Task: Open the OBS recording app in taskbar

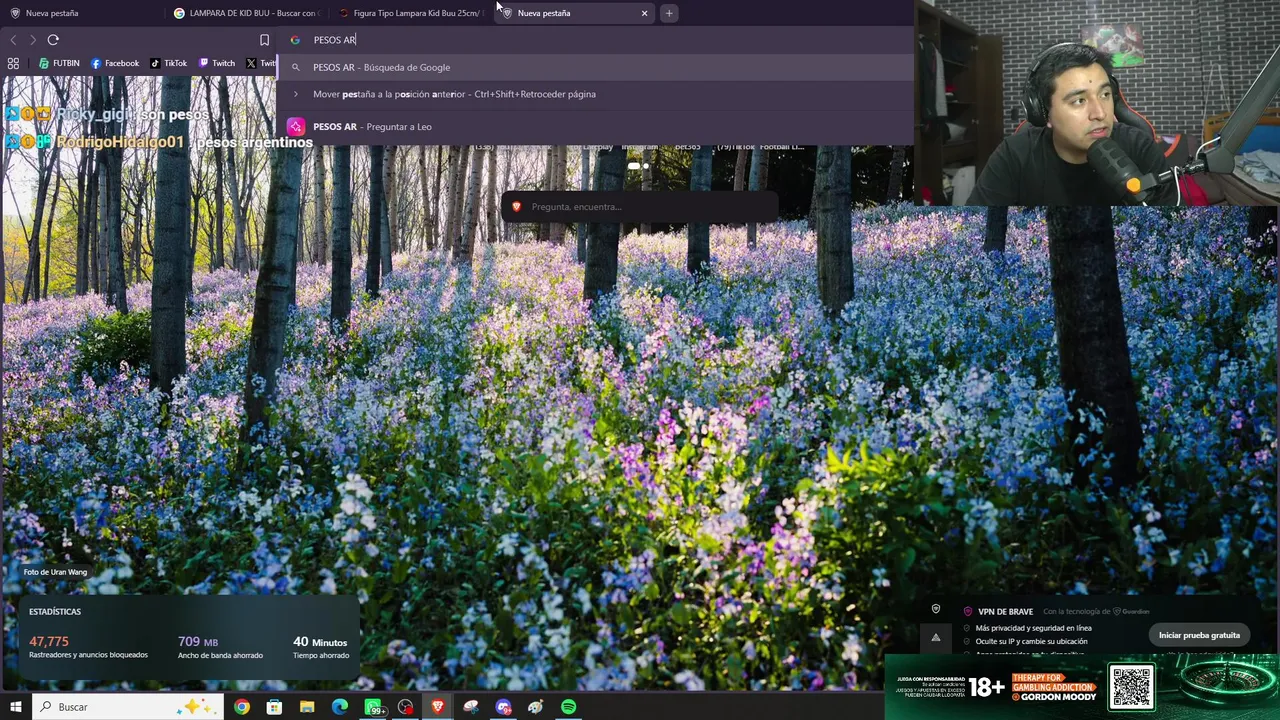Action: (405, 707)
